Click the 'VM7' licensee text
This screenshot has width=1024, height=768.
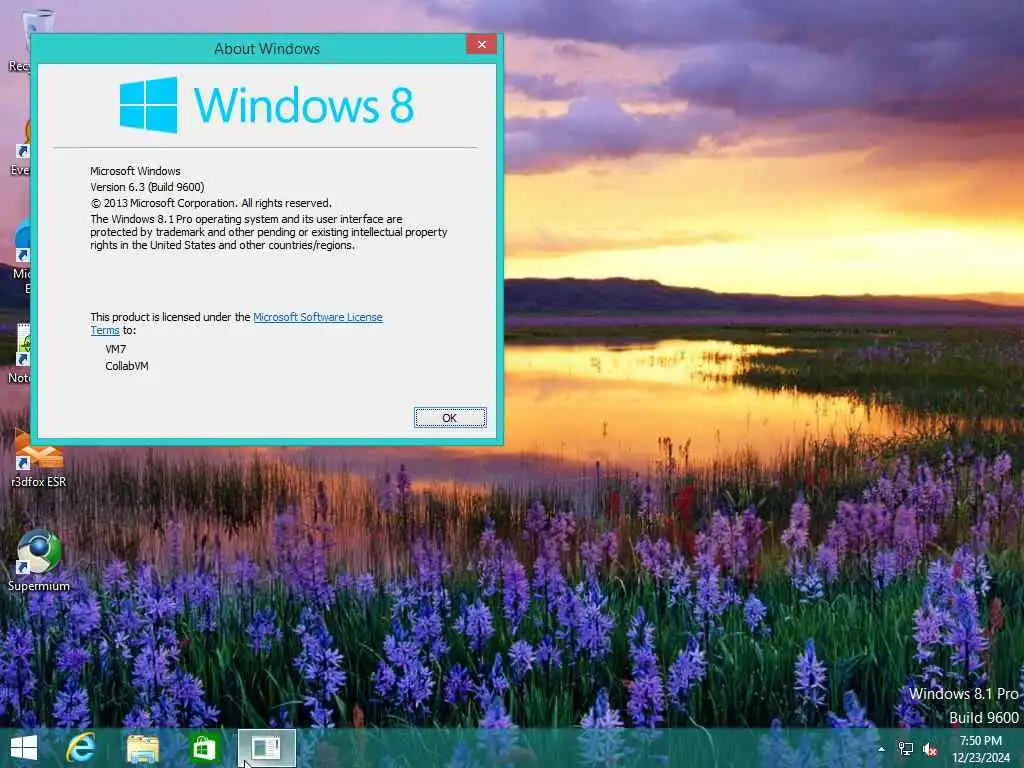click(x=116, y=349)
